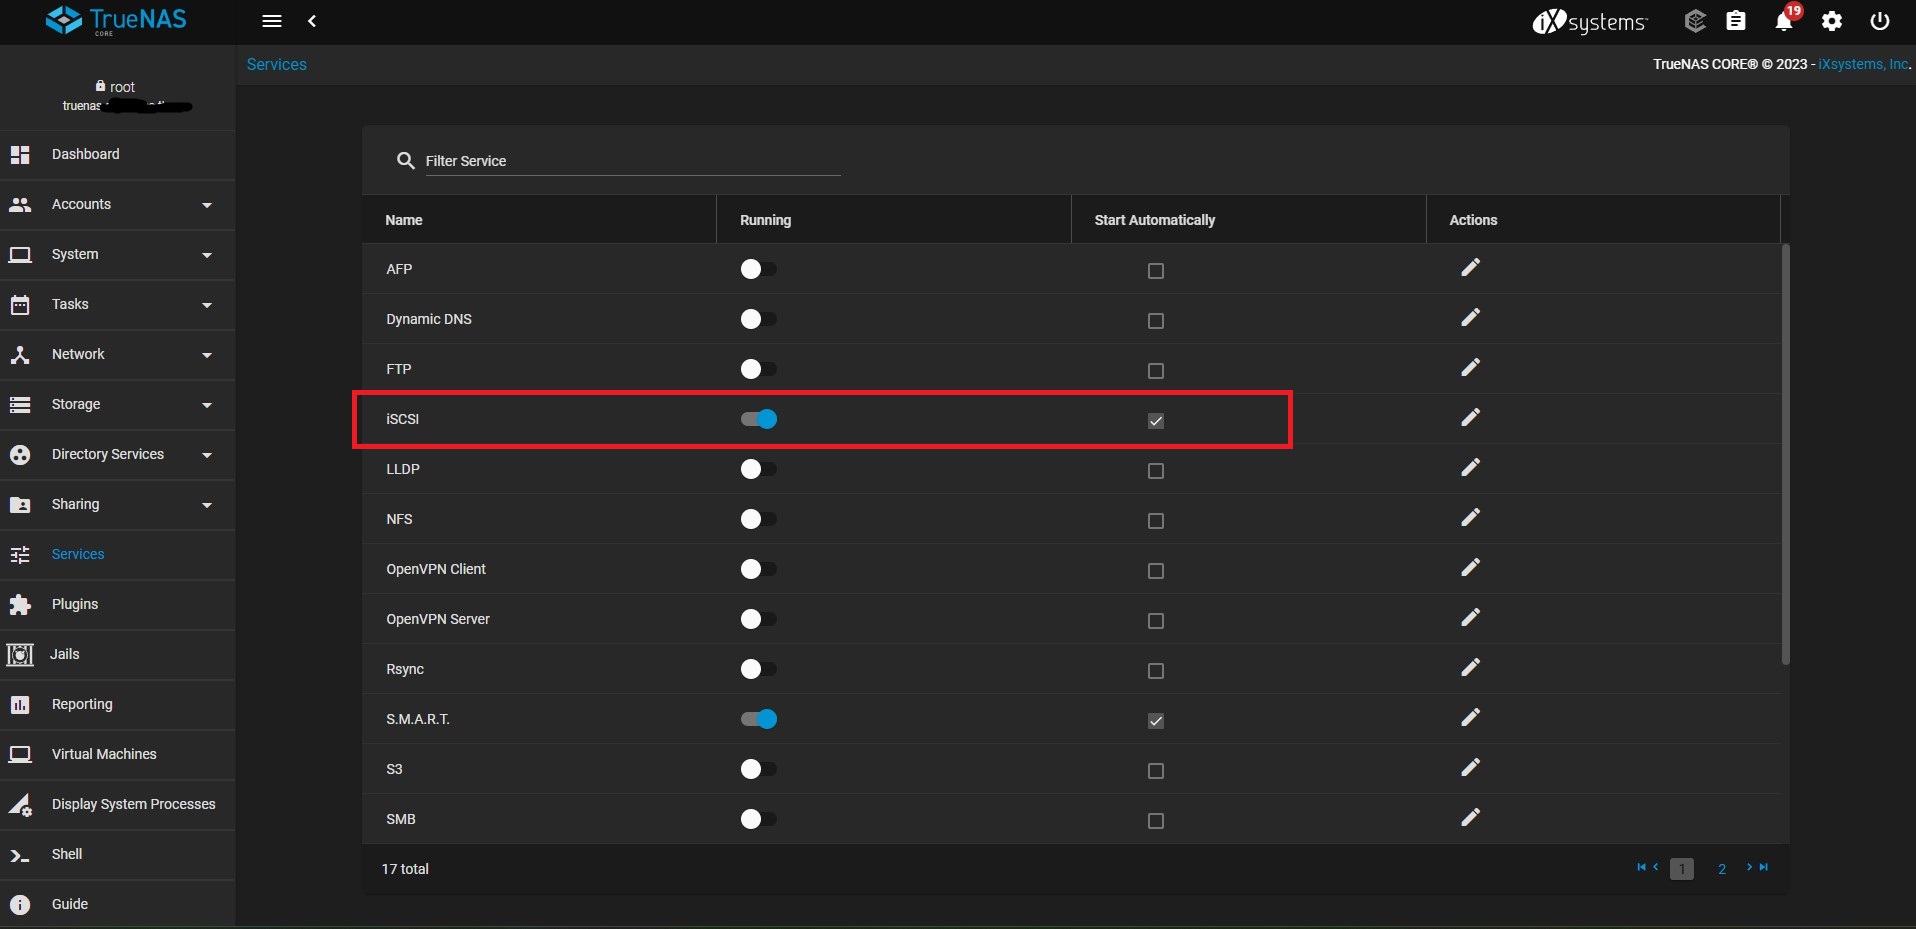
Task: Collapse the sidebar with the hamburger menu
Action: coord(271,21)
